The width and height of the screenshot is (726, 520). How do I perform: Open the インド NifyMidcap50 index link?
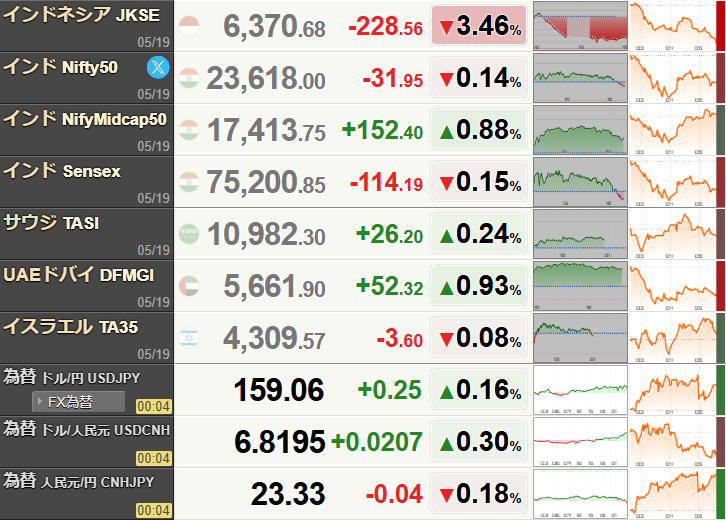85,119
